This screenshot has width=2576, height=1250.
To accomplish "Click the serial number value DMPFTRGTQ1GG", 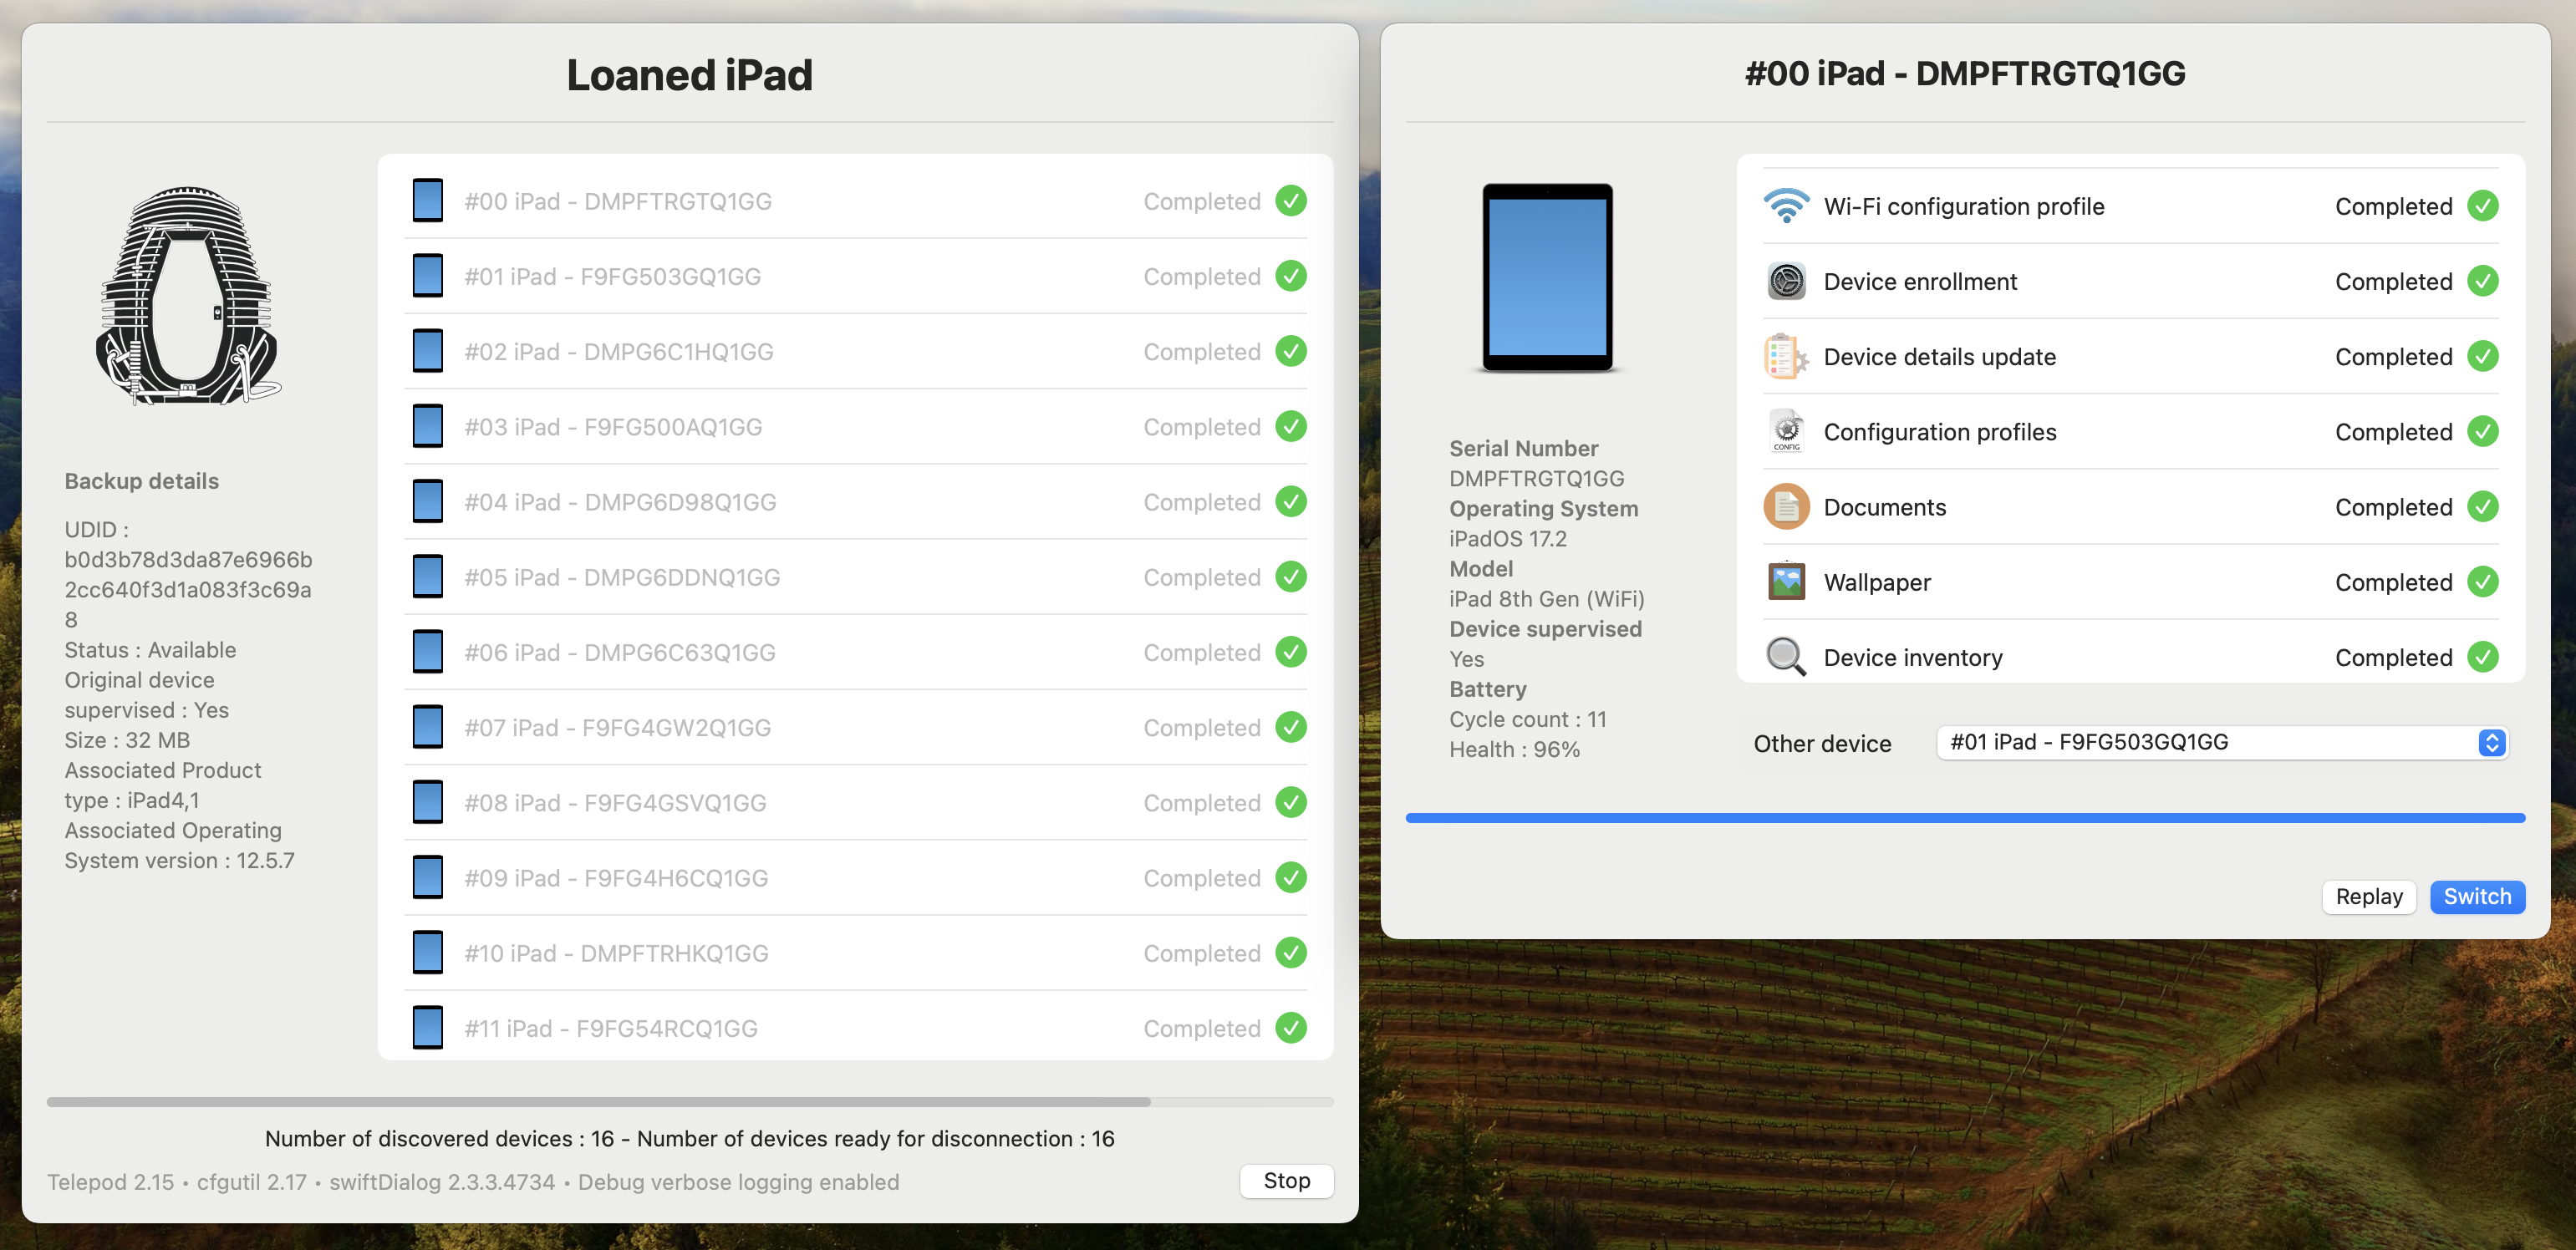I will coord(1537,478).
